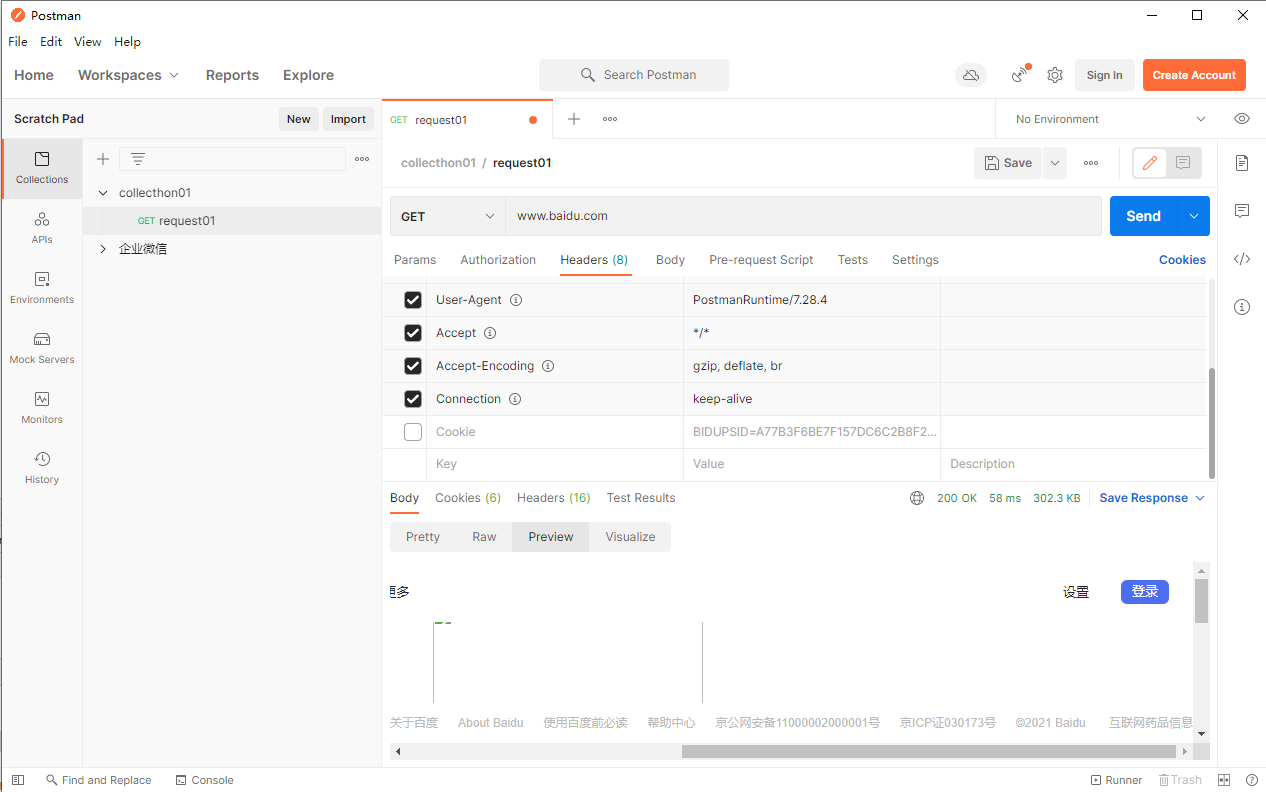Open collections panel three-dot options
The image size is (1266, 792).
pyautogui.click(x=362, y=159)
